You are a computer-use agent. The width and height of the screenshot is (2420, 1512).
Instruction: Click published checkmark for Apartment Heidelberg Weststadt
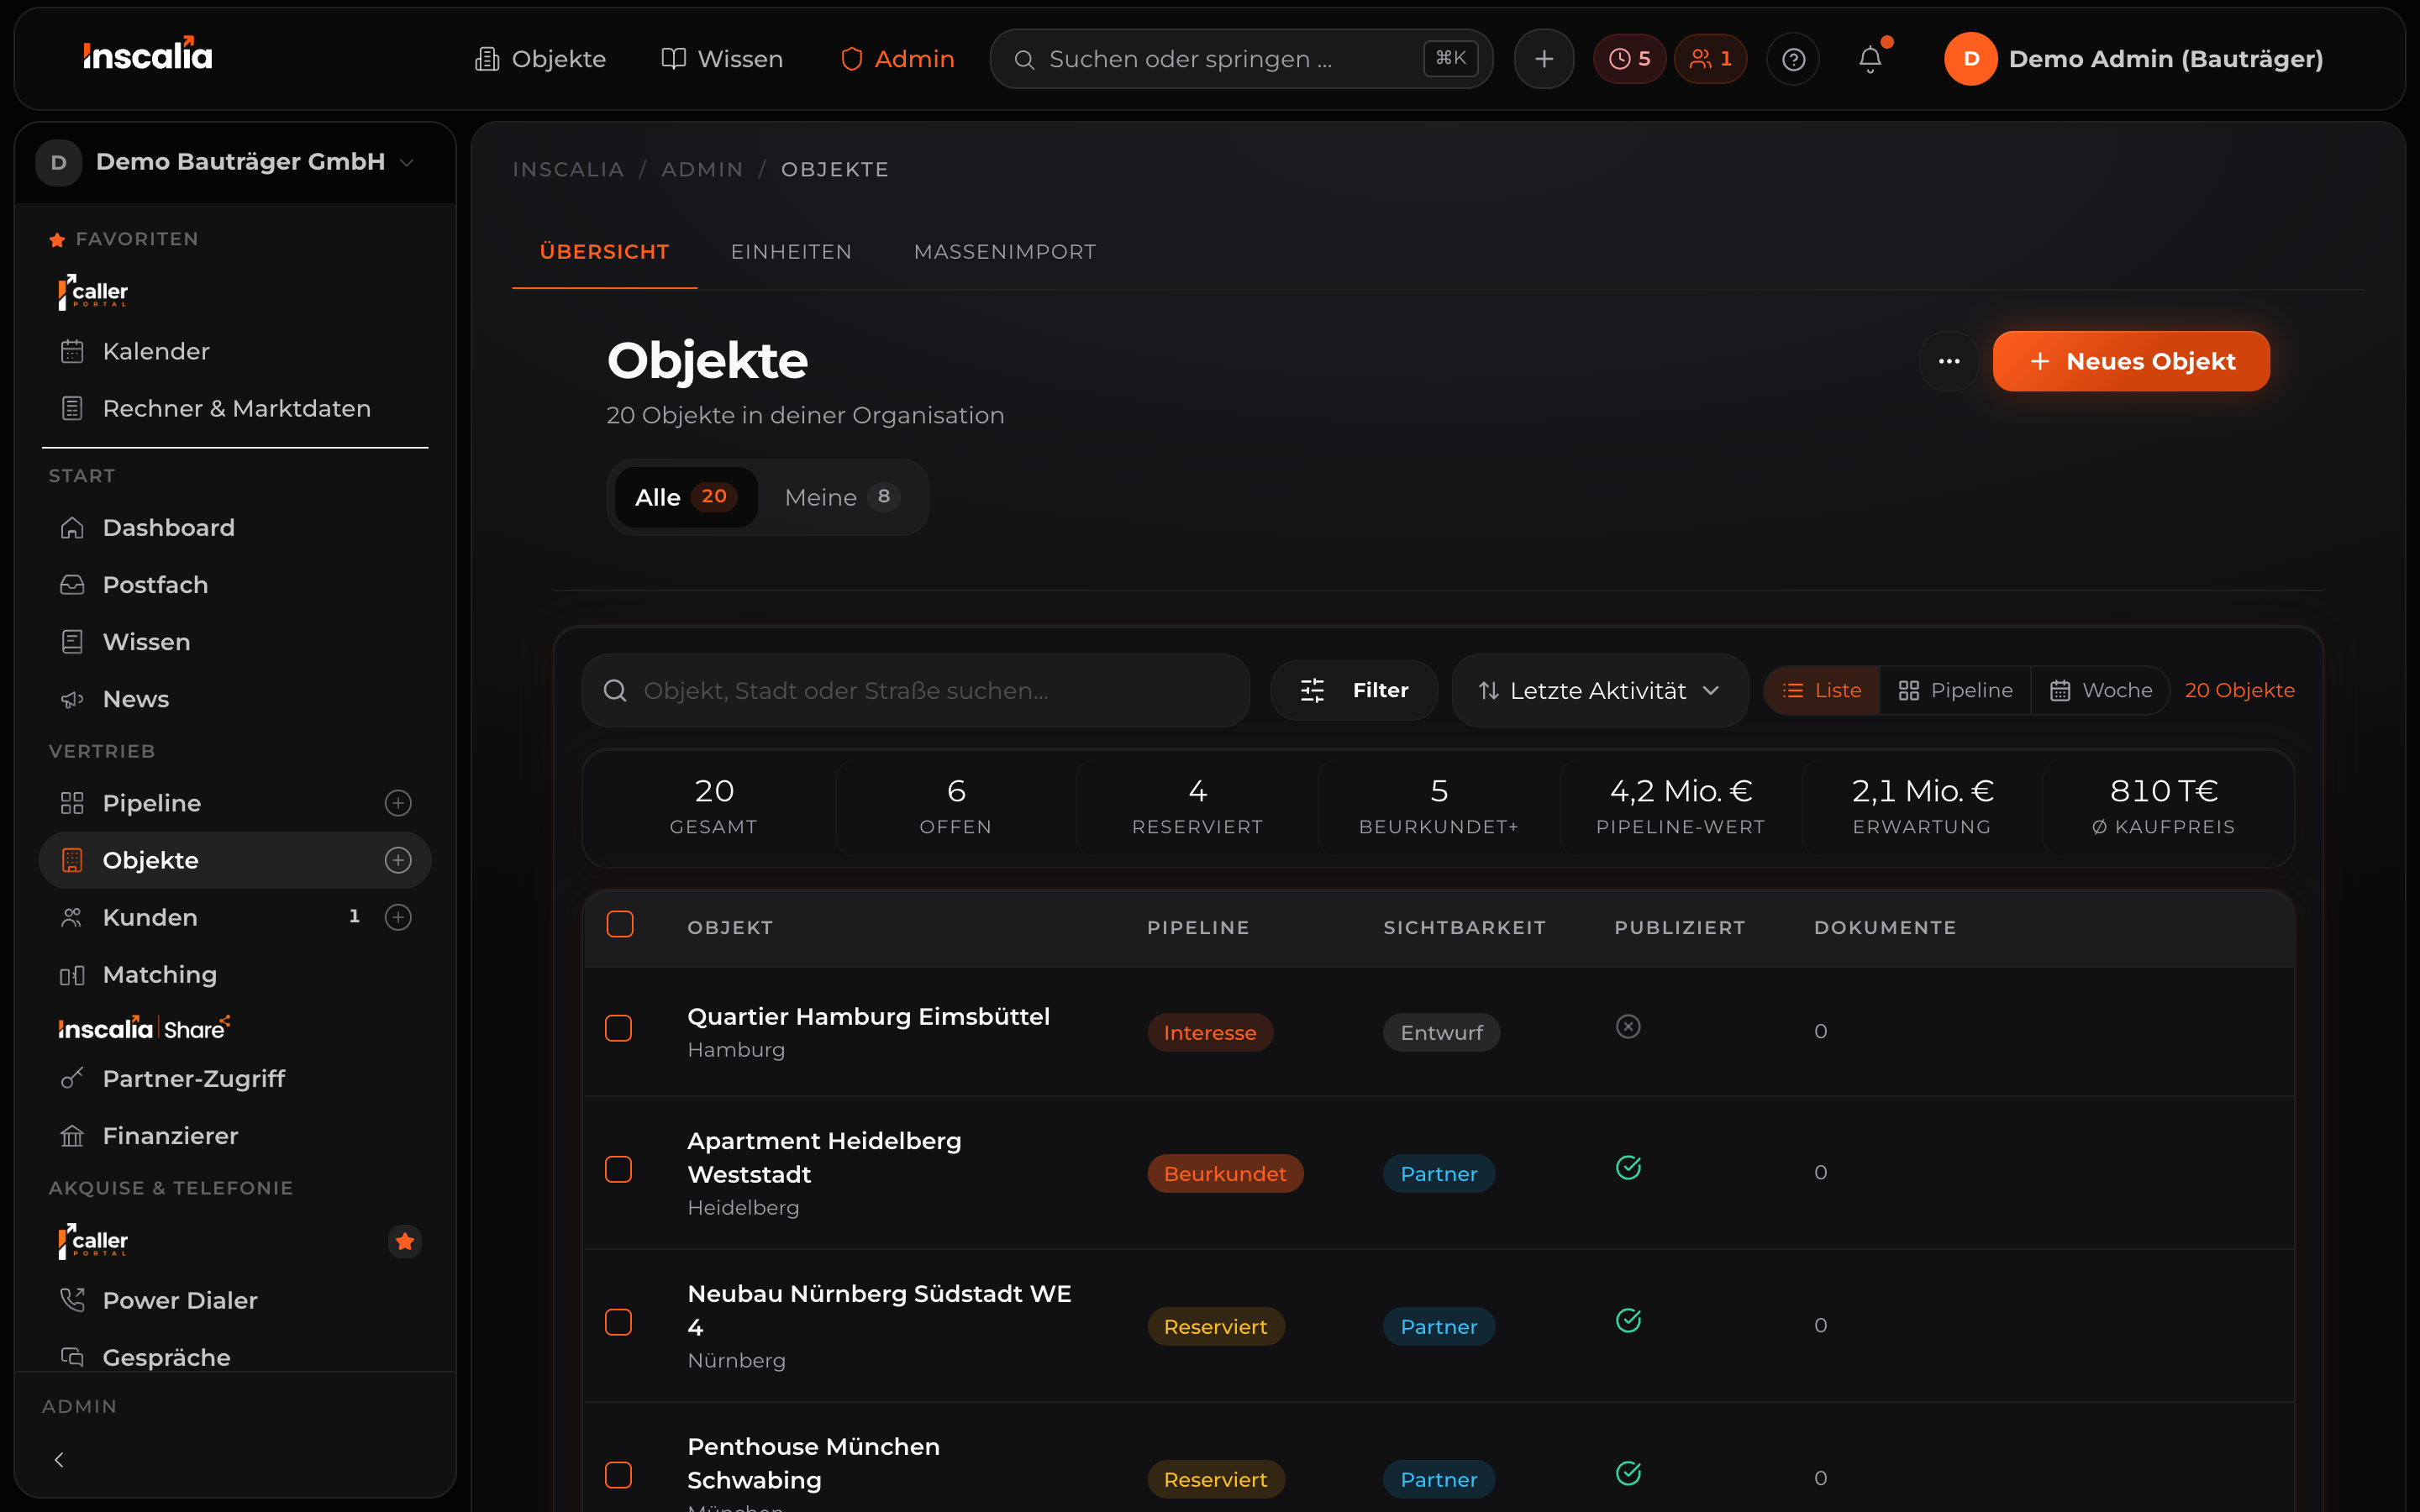tap(1628, 1168)
